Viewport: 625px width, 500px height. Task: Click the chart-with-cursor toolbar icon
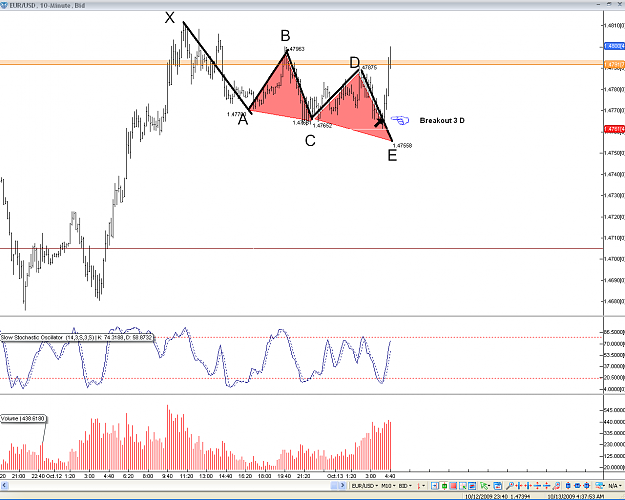pyautogui.click(x=462, y=486)
